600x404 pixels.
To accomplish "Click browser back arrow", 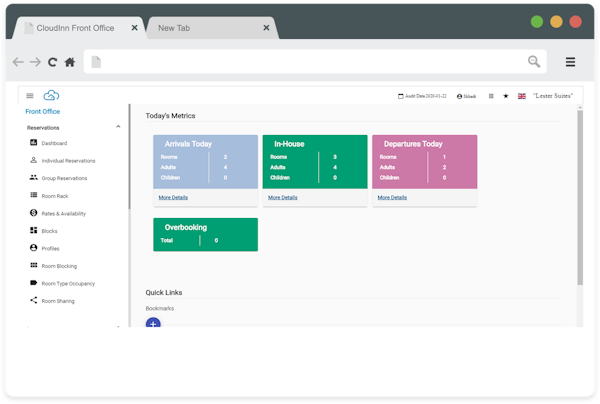I will pyautogui.click(x=18, y=62).
